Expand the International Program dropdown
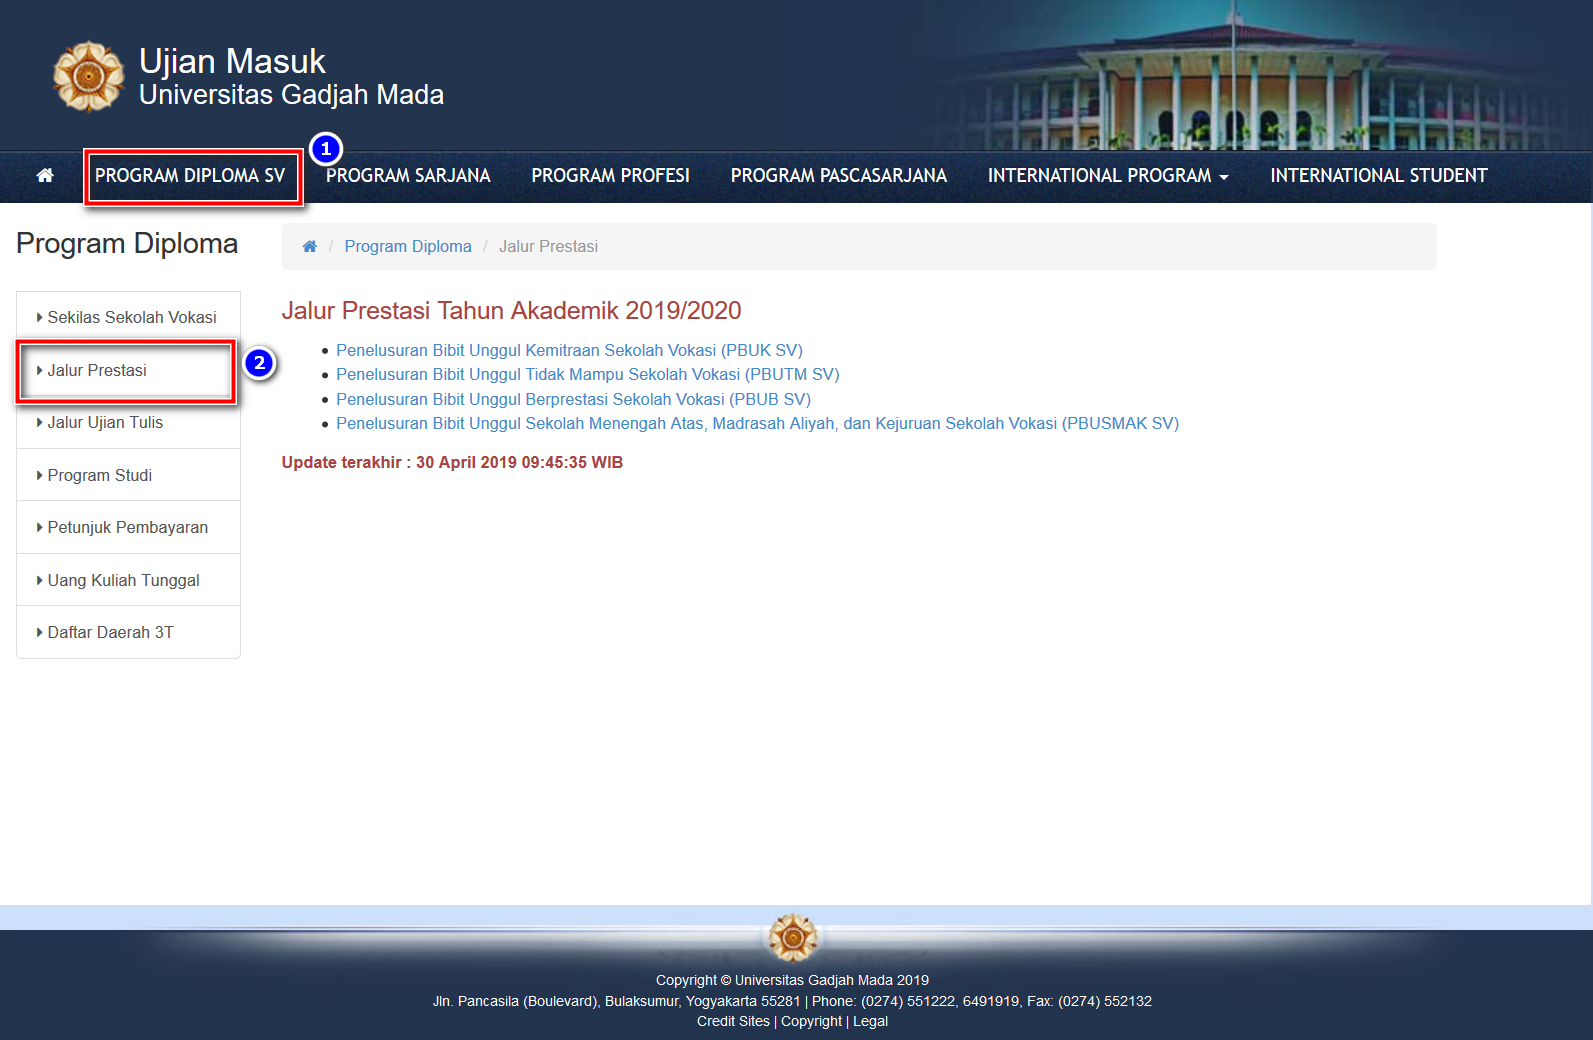Viewport: 1593px width, 1040px height. [x=1108, y=176]
